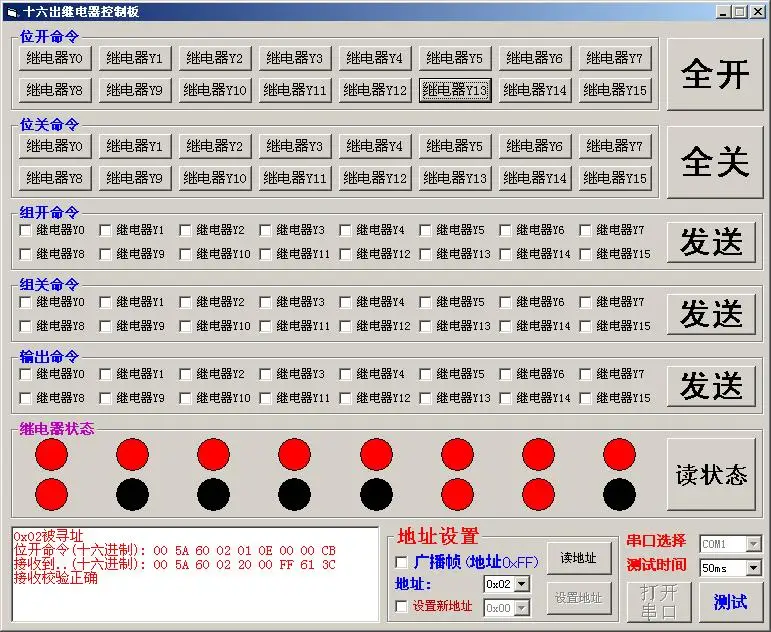Image resolution: width=771 pixels, height=632 pixels.
Task: Click the blue 测试 button
Action: point(731,602)
